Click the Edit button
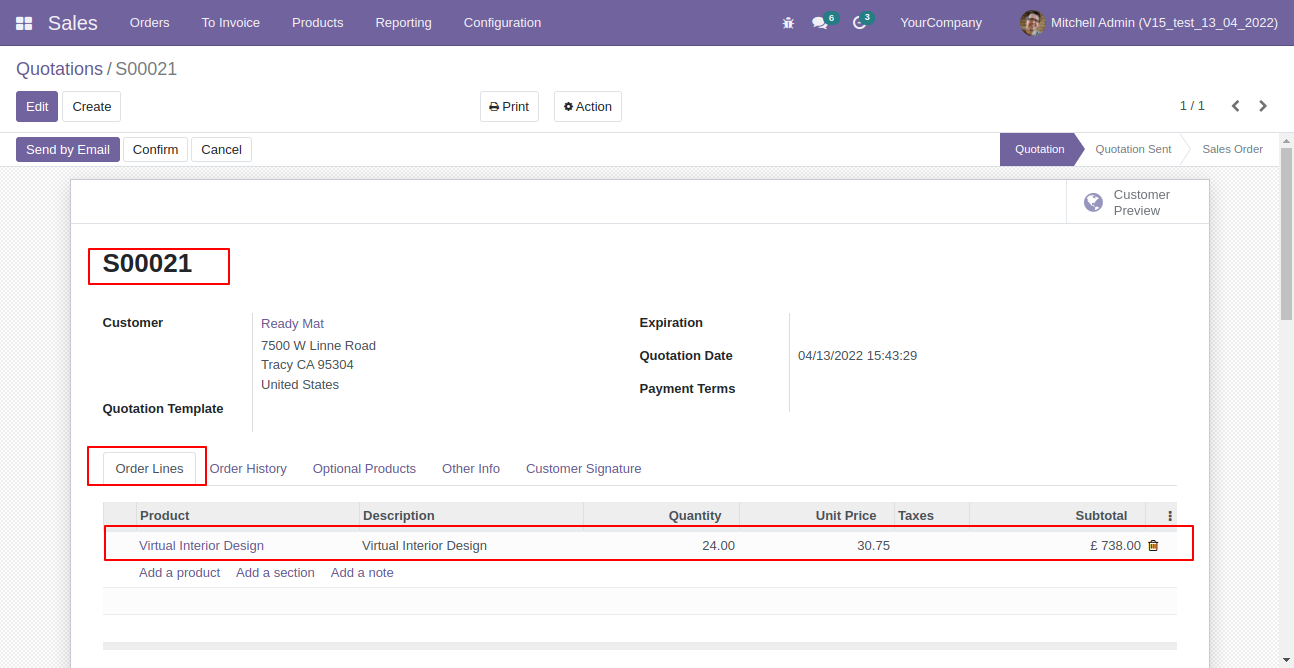Viewport: 1294px width, 668px height. point(37,107)
